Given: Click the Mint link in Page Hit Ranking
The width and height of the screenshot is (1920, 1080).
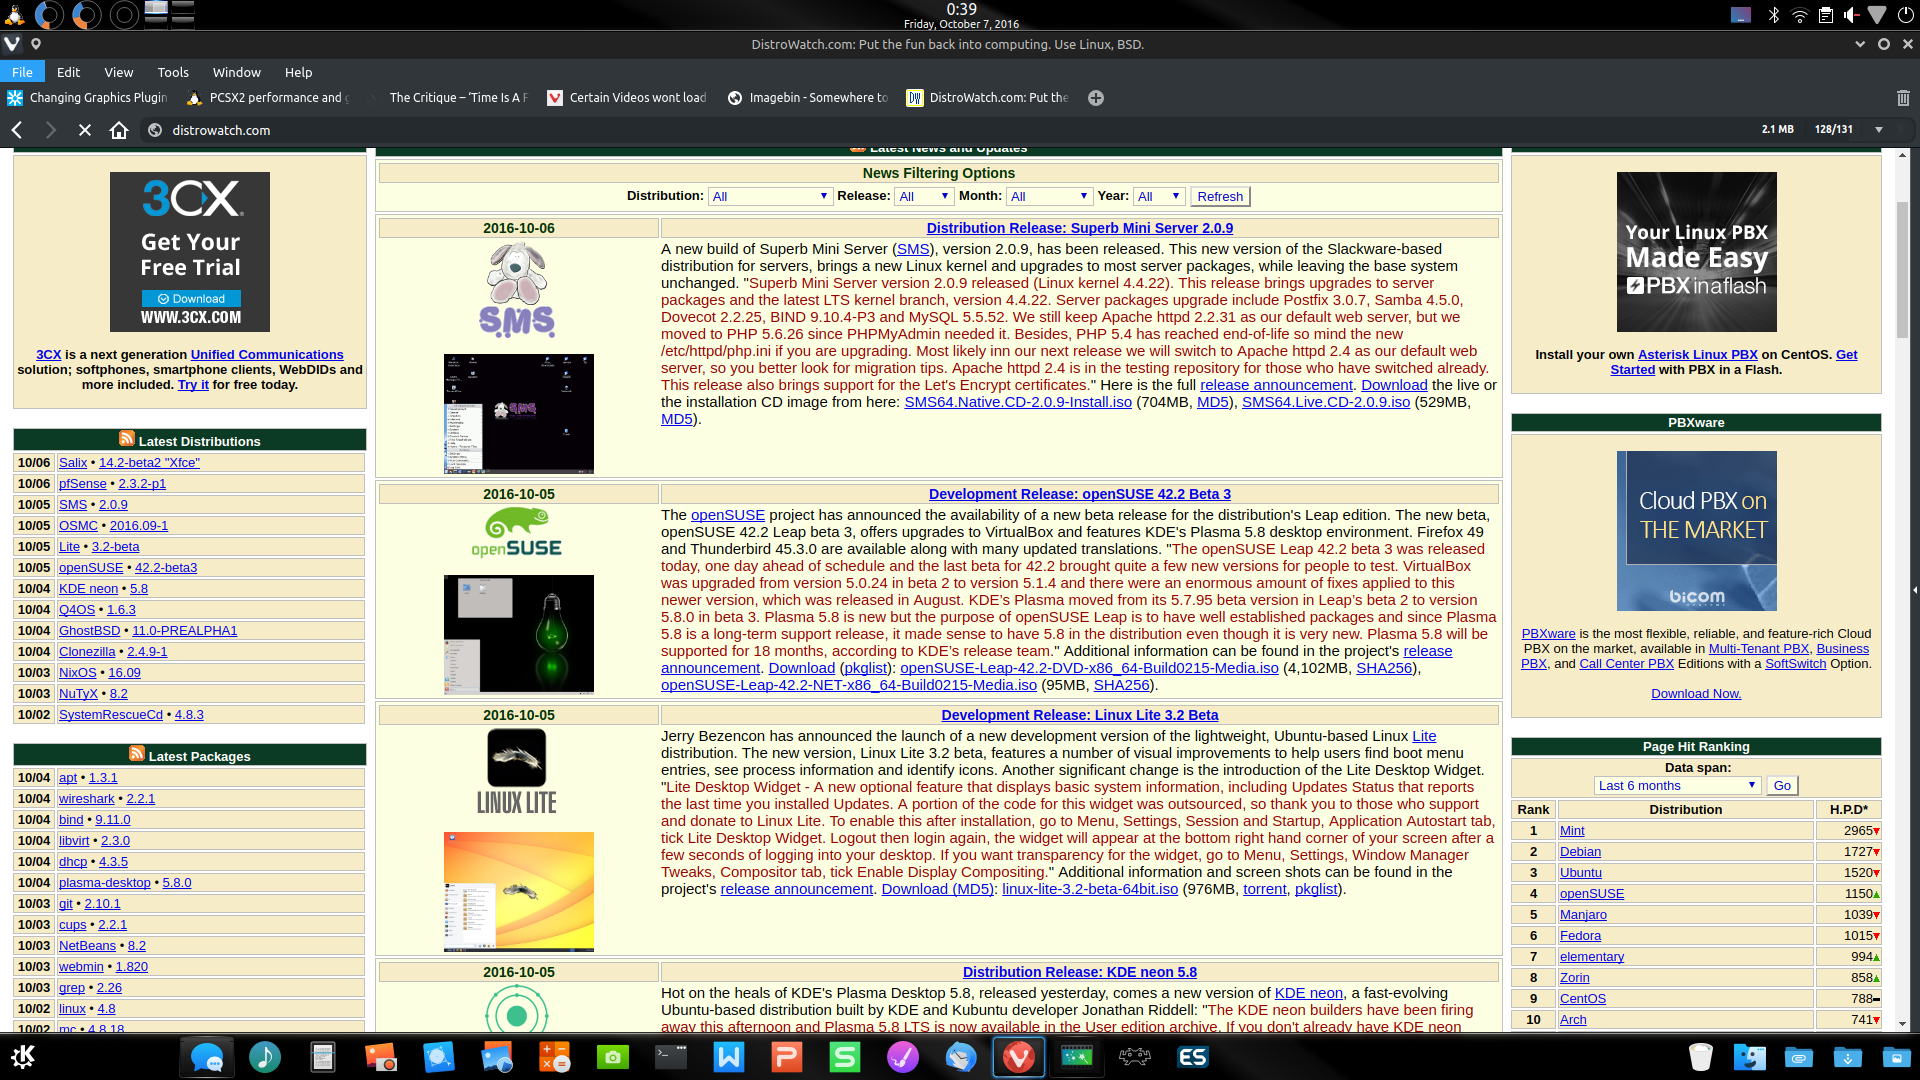Looking at the screenshot, I should pyautogui.click(x=1572, y=831).
